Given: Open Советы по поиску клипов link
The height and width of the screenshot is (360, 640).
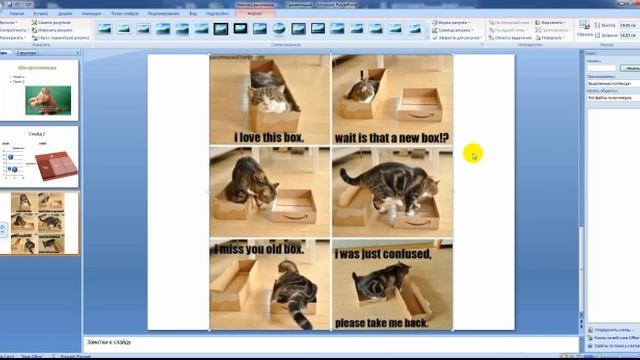Looking at the screenshot, I should 615,346.
